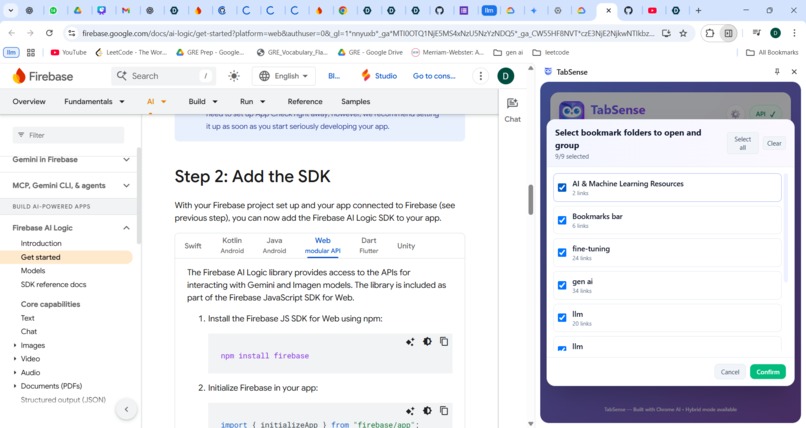Reload the current page
Image resolution: width=806 pixels, height=428 pixels.
point(49,33)
